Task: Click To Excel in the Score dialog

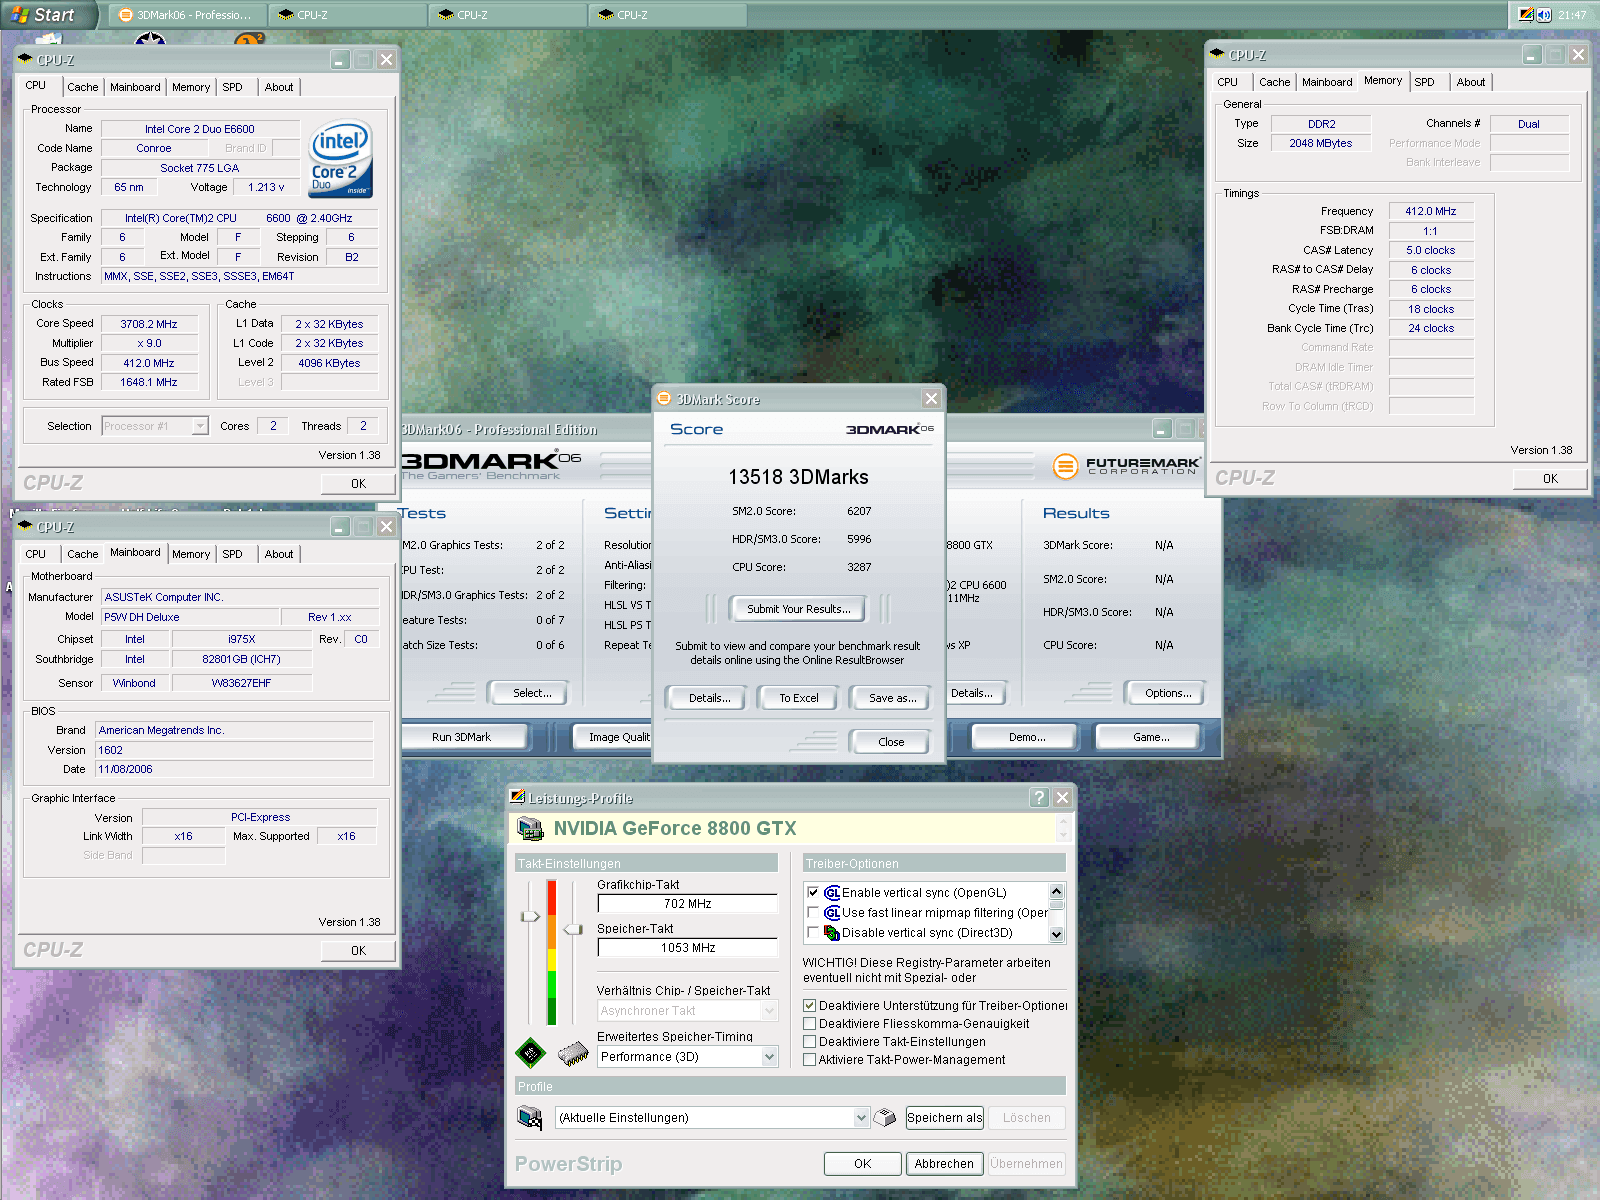Action: pos(799,698)
